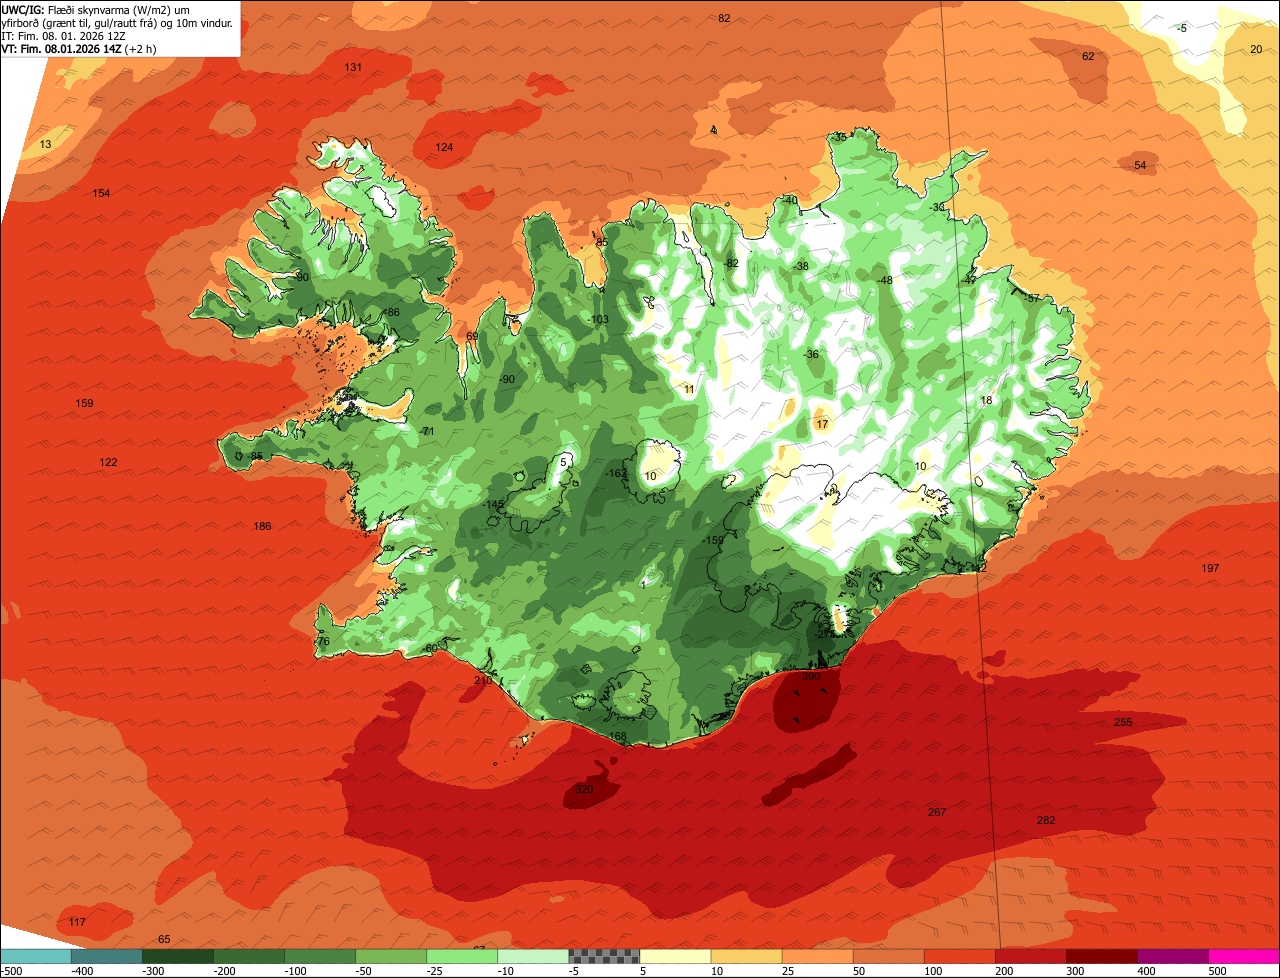Screen dimensions: 1280x978
Task: Click the legend swatch between -400 and -300
Action: click(x=106, y=956)
